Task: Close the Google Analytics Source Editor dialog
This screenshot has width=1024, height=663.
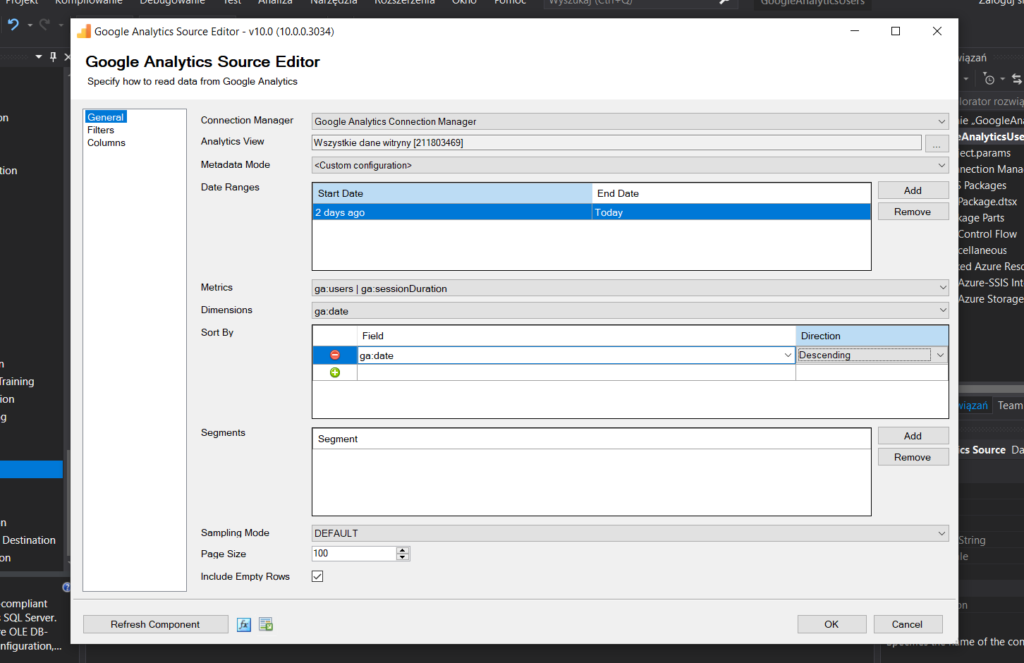Action: pyautogui.click(x=937, y=31)
